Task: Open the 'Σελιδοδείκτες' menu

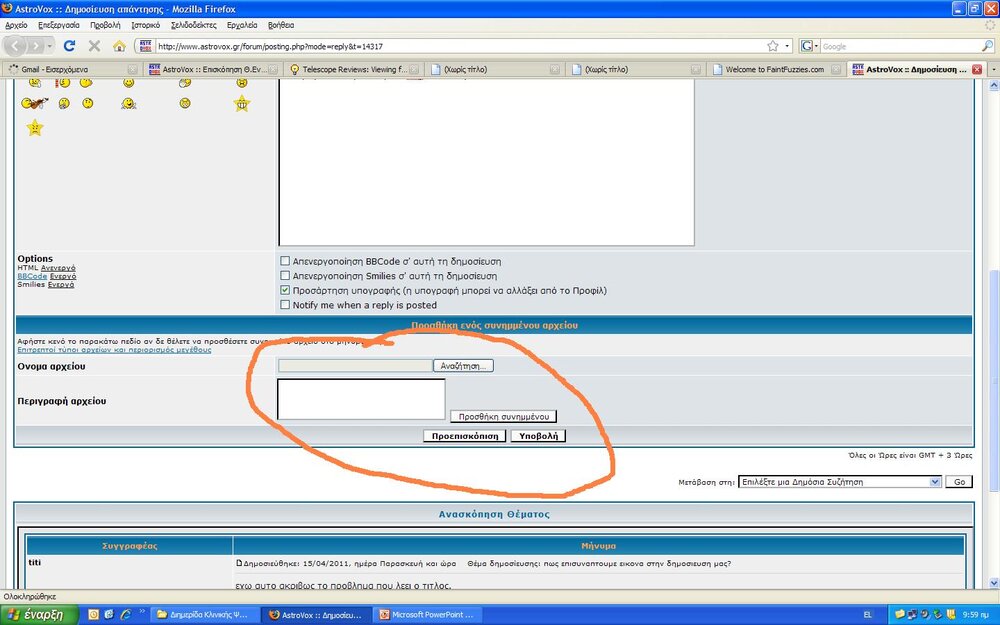Action: (x=193, y=24)
